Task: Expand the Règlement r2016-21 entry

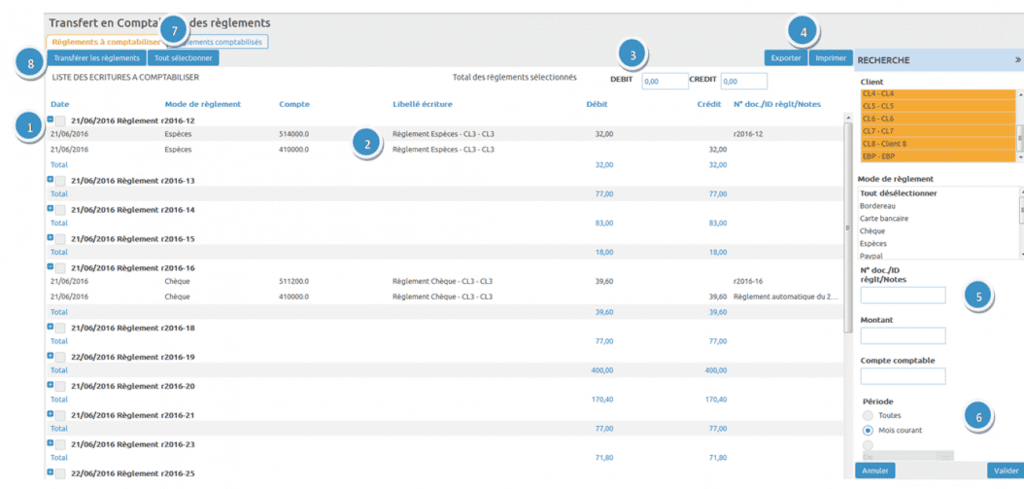Action: [50, 414]
